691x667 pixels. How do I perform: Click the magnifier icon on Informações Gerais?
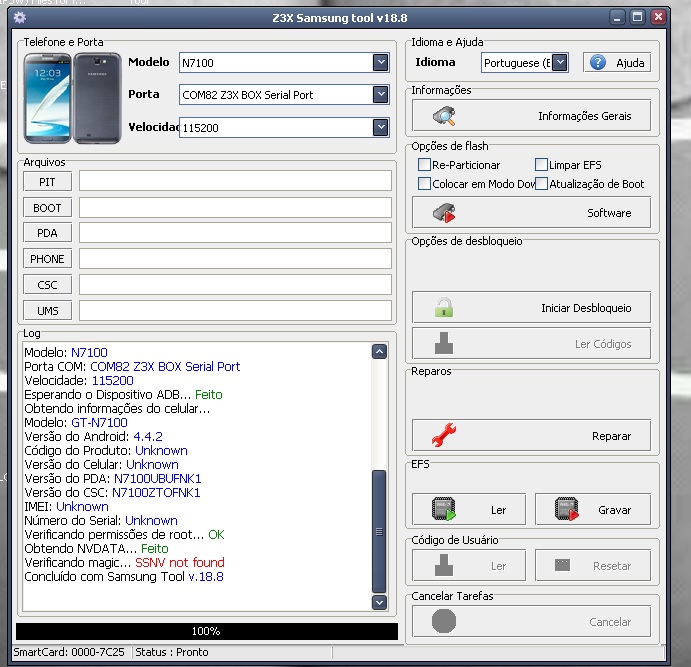click(x=444, y=116)
